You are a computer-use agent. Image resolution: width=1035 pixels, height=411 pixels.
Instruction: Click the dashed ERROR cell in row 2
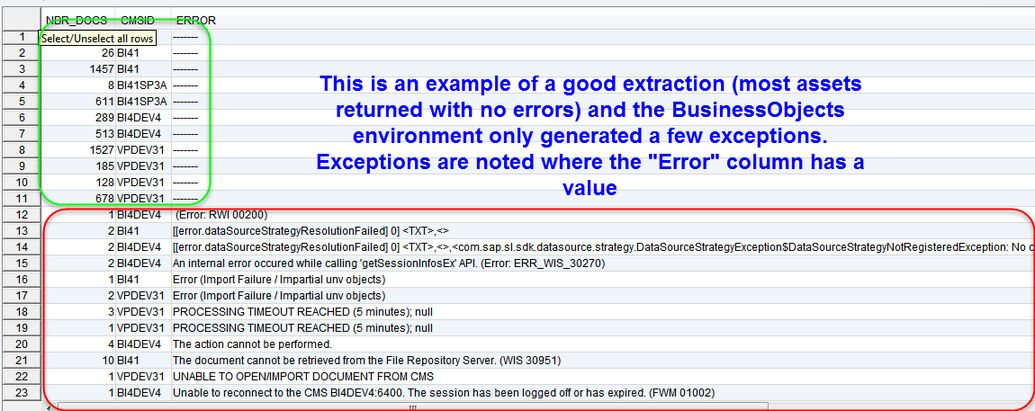tap(185, 53)
